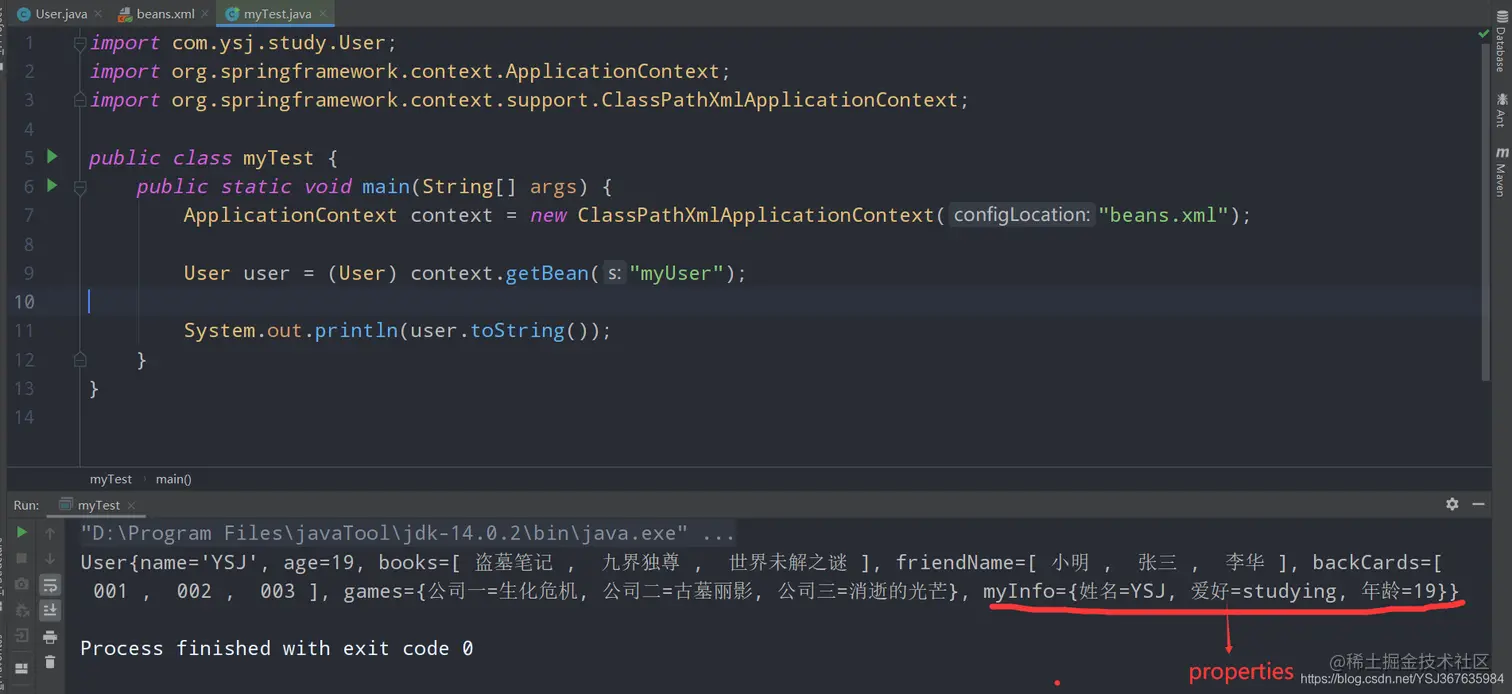Clear all console output with trash icon
The image size is (1512, 694).
(x=50, y=662)
